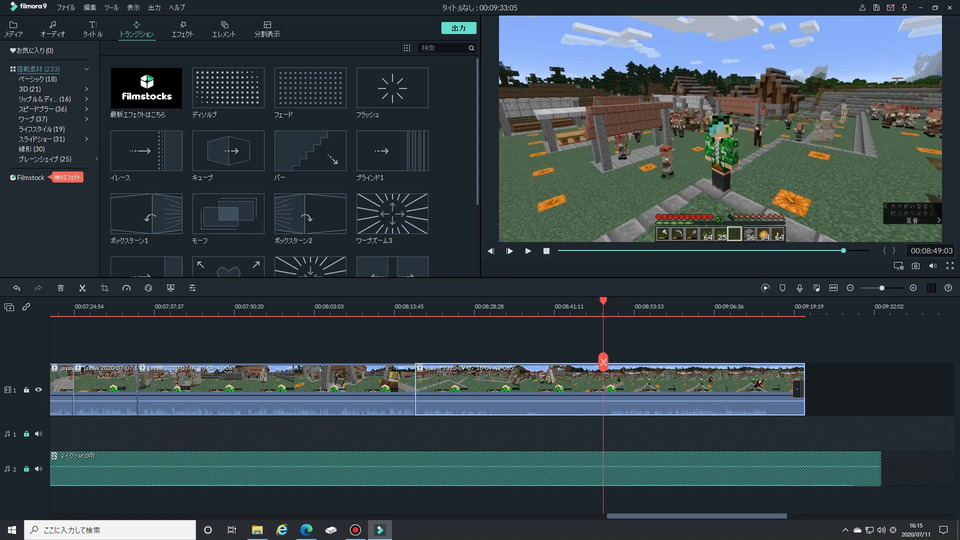960x540 pixels.
Task: Open the ツール menu
Action: [111, 7]
